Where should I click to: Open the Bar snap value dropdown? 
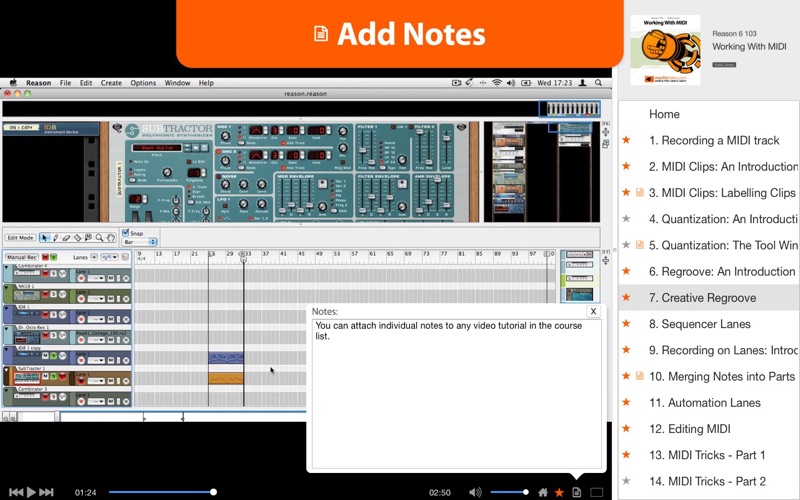pyautogui.click(x=139, y=242)
